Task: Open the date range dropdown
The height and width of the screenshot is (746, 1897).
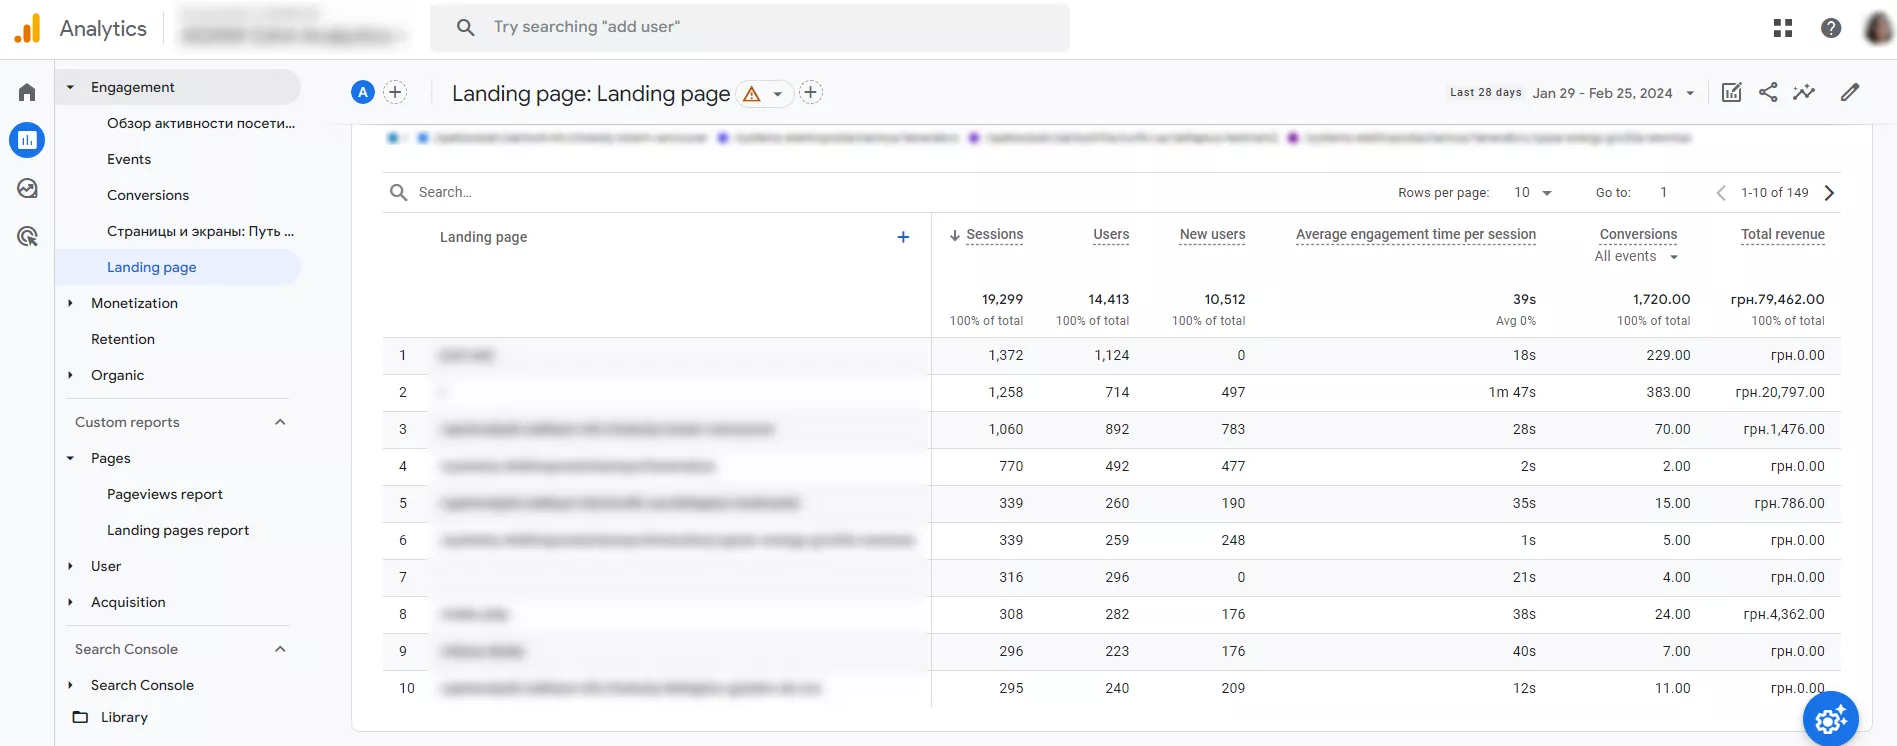Action: click(x=1614, y=93)
